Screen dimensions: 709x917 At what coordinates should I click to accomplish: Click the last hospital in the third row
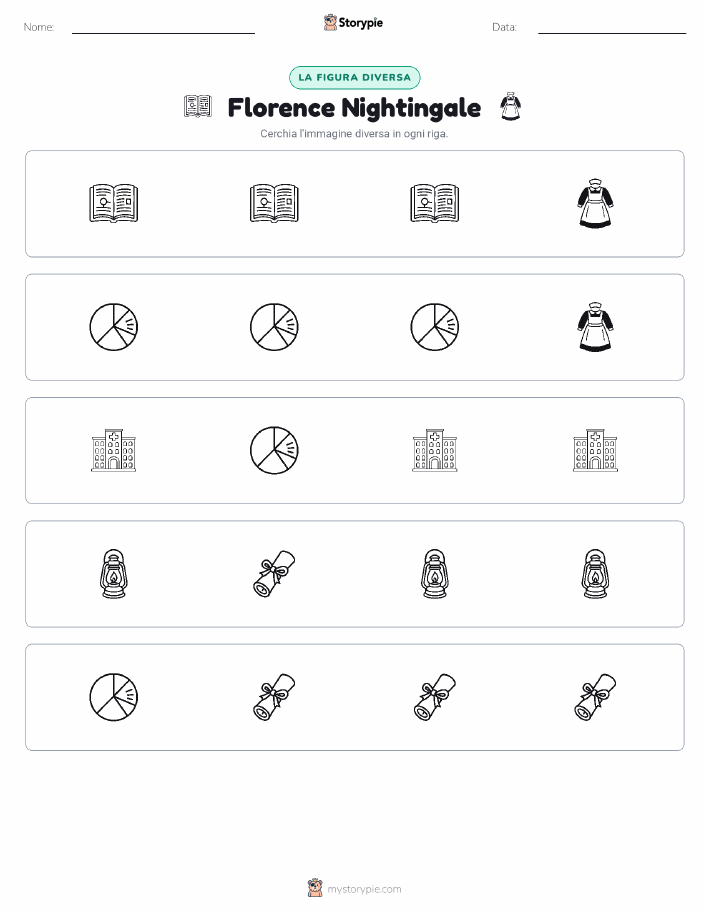[595, 450]
